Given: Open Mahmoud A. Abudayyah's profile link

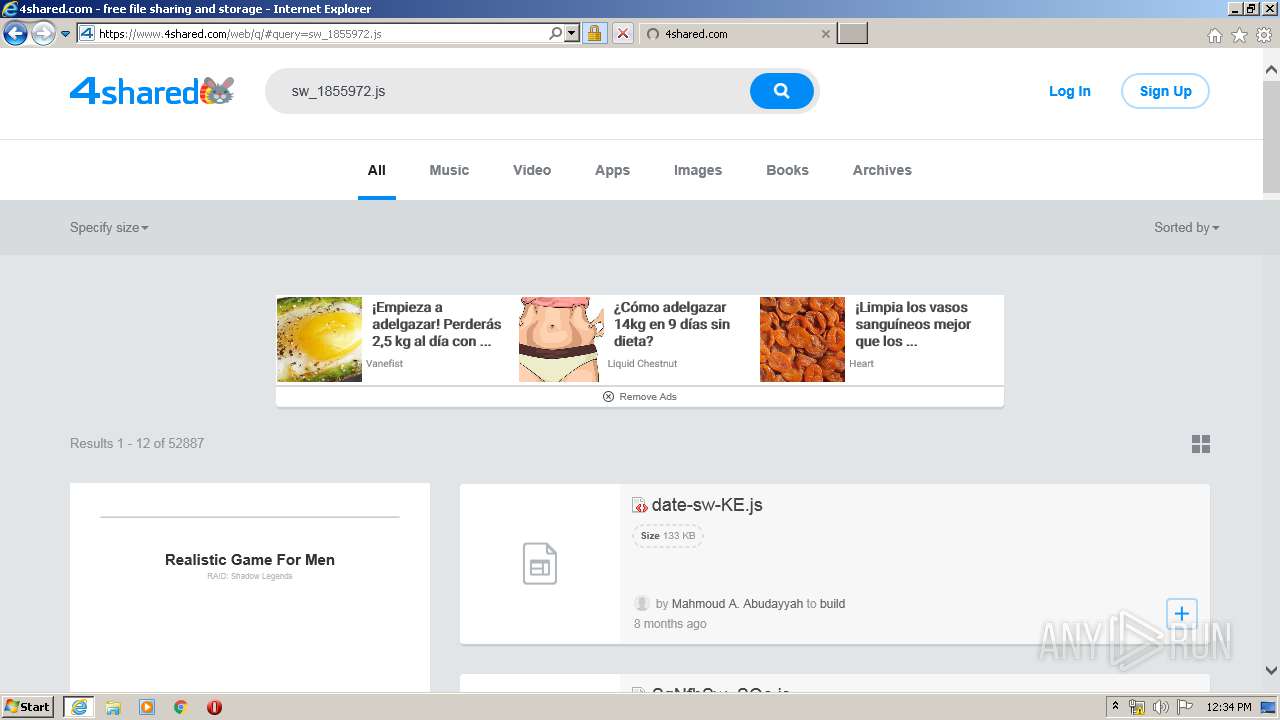Looking at the screenshot, I should [737, 604].
